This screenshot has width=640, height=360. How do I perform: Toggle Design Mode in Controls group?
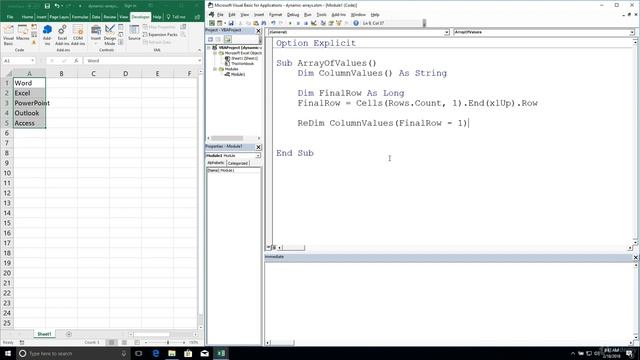pos(109,35)
